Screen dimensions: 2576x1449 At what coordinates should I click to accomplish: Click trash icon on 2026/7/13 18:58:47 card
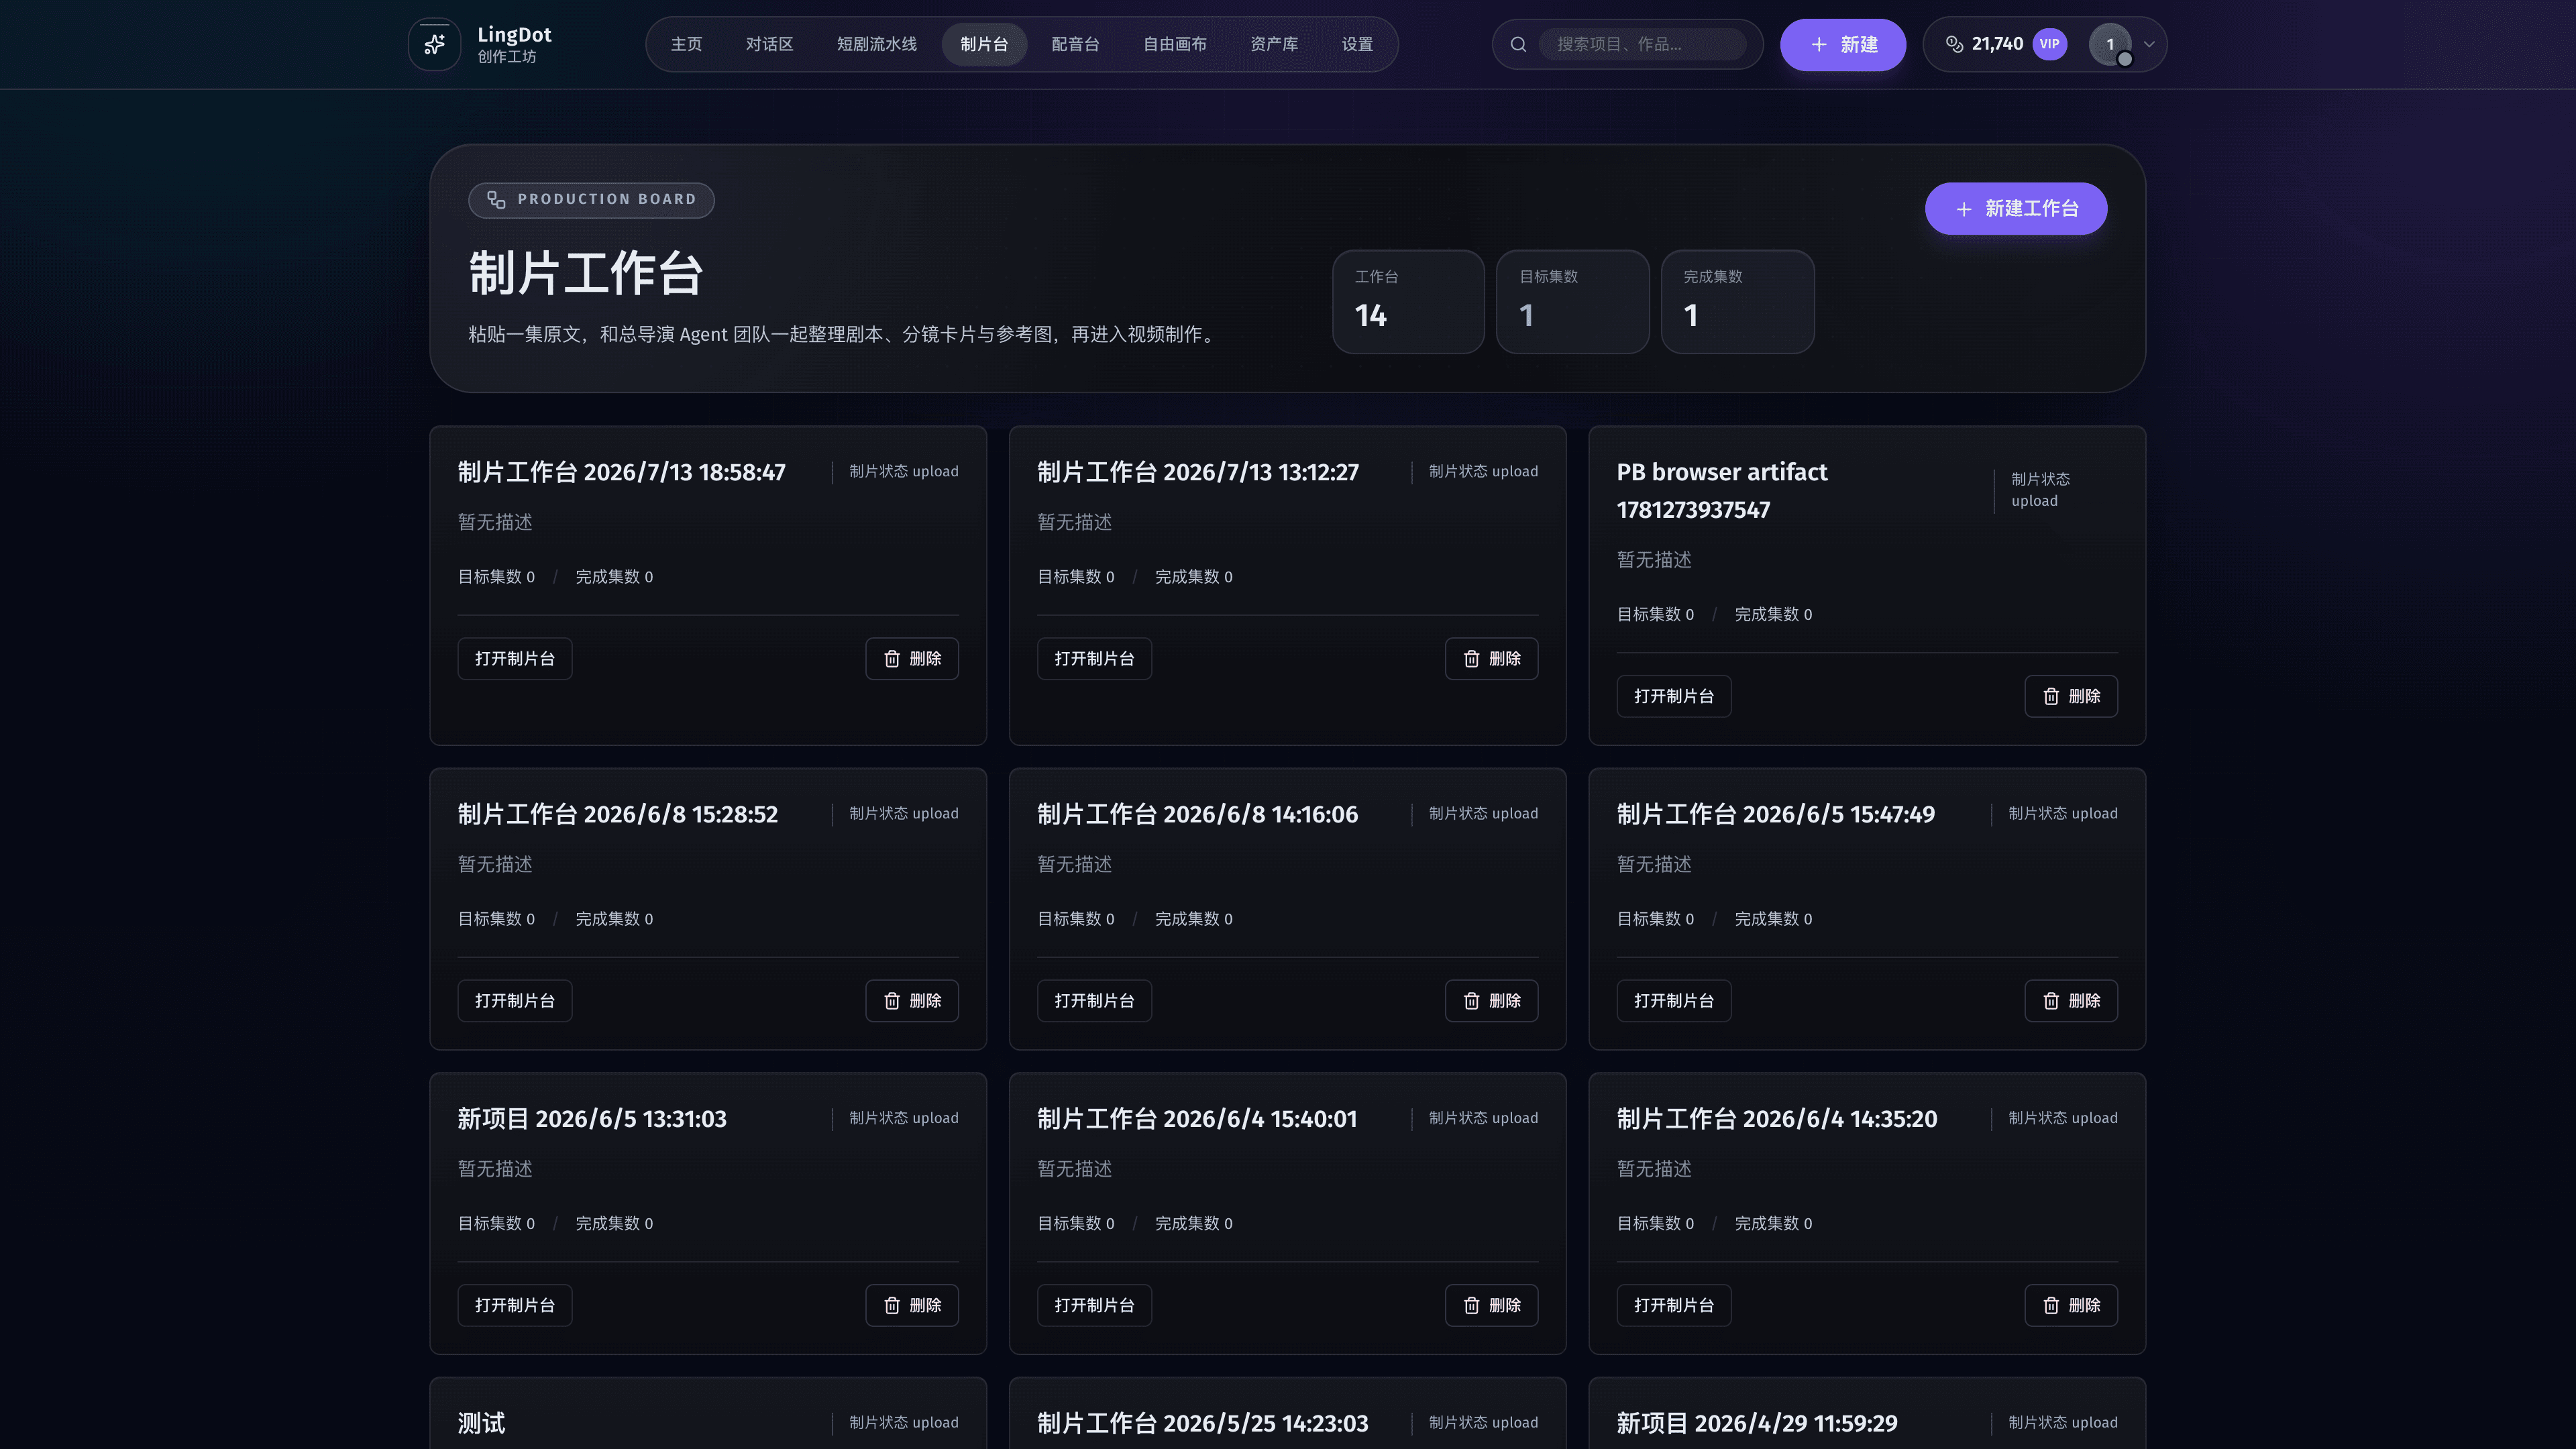[892, 659]
